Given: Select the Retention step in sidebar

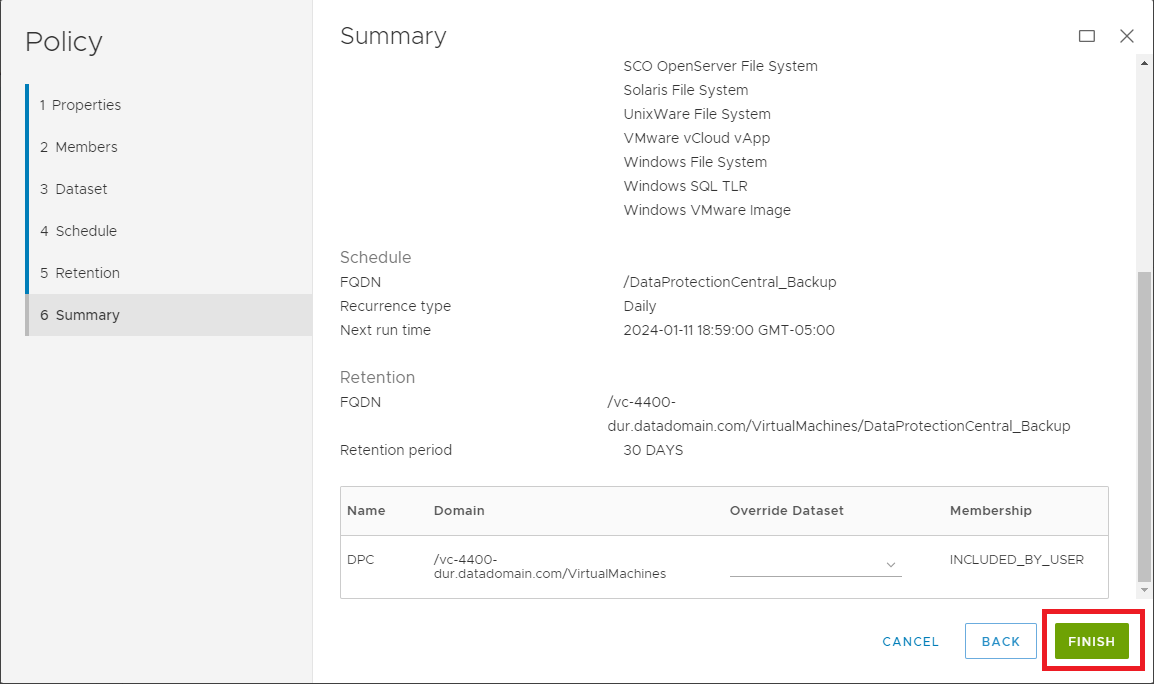Looking at the screenshot, I should coord(79,273).
